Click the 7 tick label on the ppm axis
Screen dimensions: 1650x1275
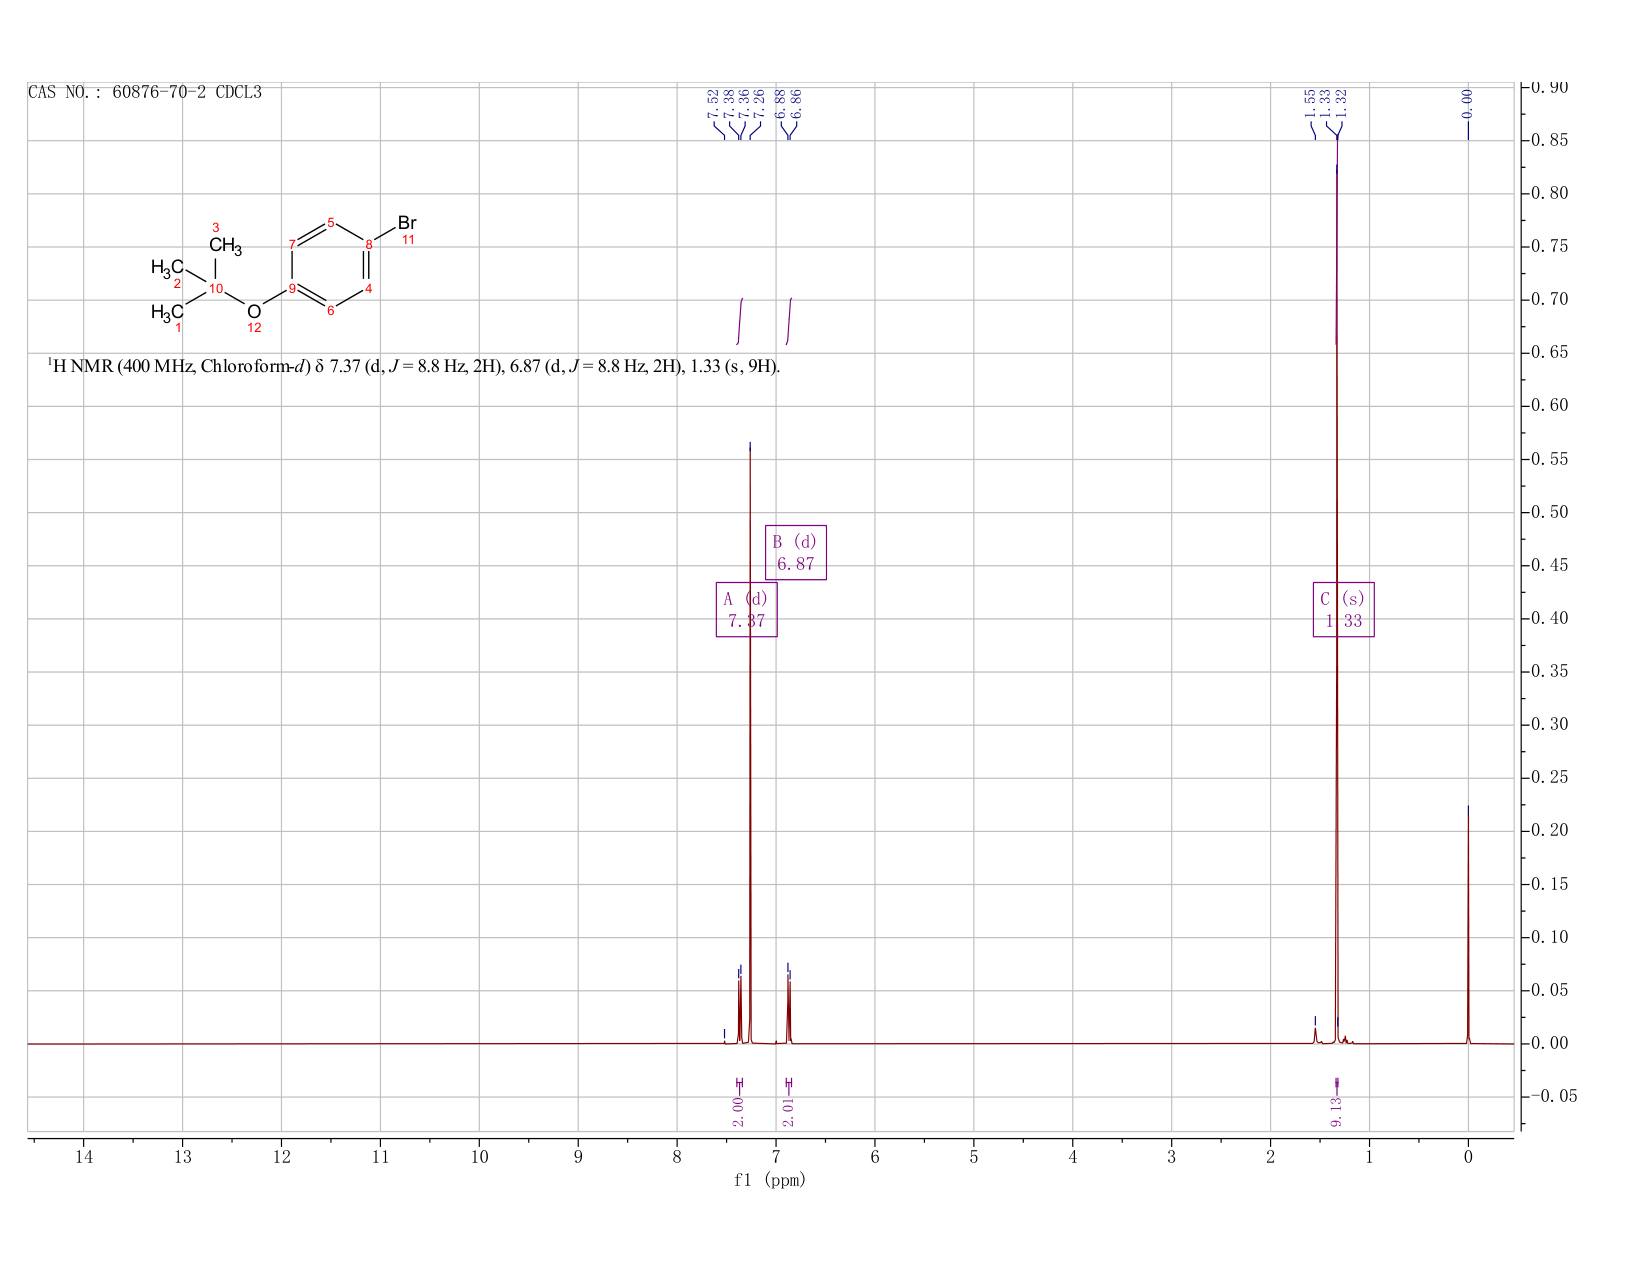pyautogui.click(x=776, y=1157)
